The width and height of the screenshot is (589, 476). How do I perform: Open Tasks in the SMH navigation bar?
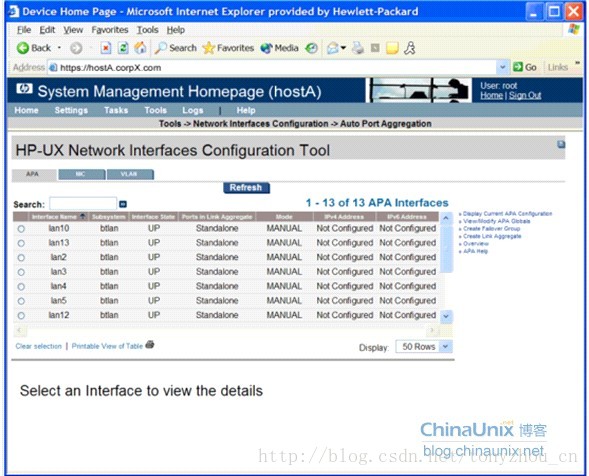click(116, 110)
